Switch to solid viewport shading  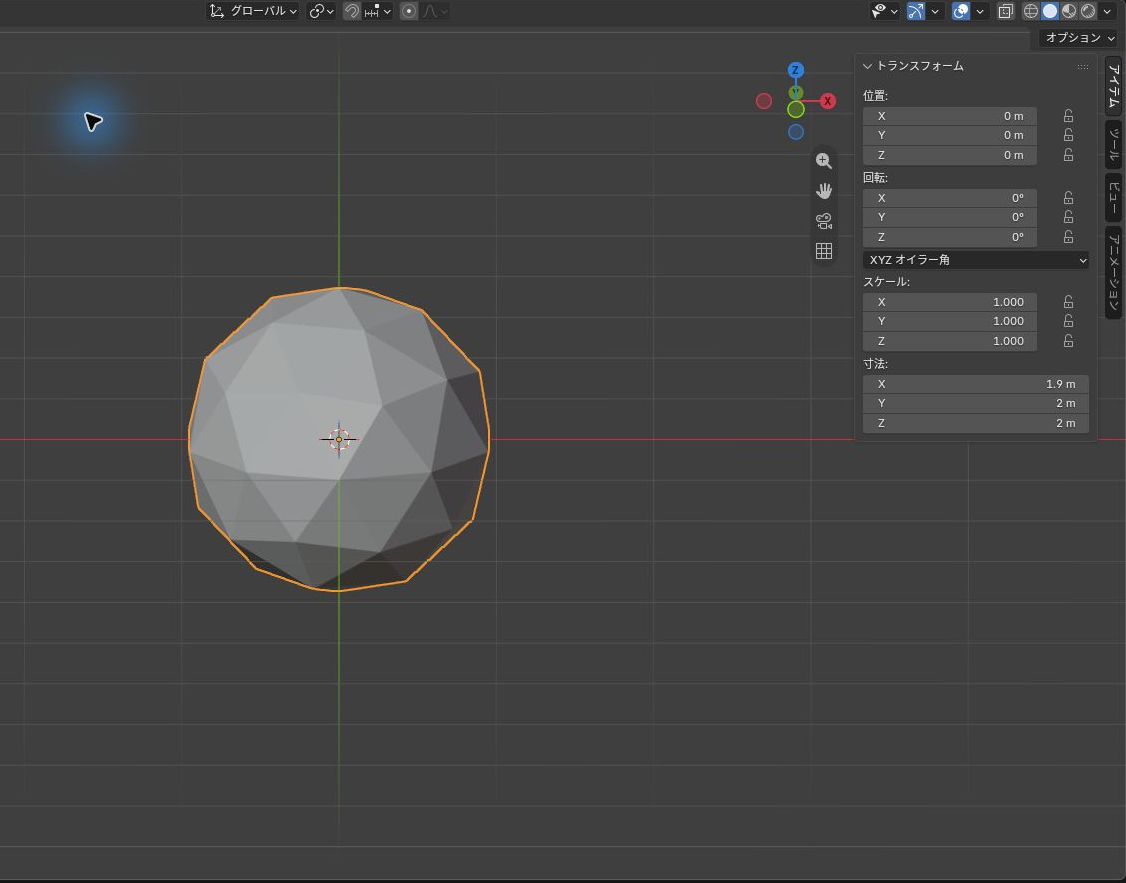pos(1050,11)
